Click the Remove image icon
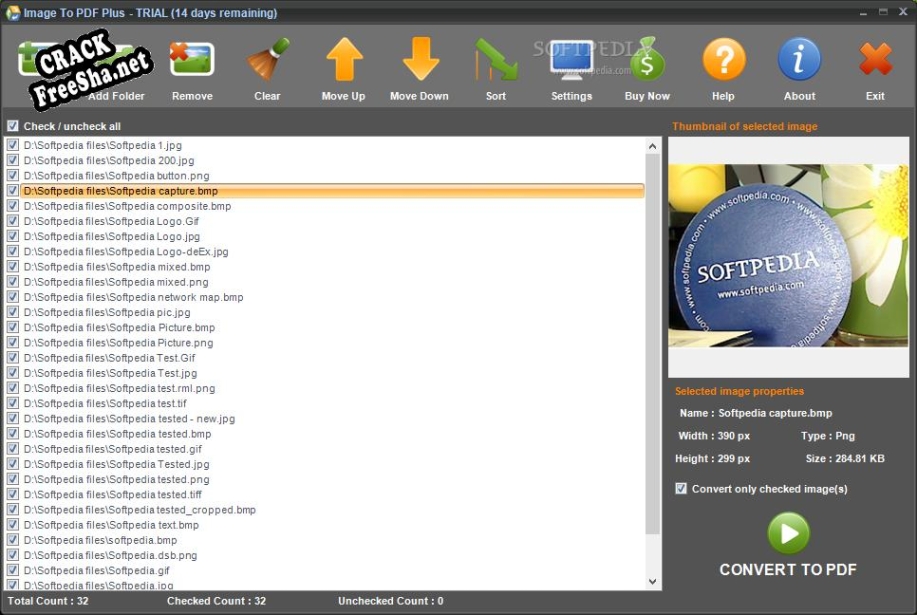Screen dimensions: 917x615 [x=192, y=62]
